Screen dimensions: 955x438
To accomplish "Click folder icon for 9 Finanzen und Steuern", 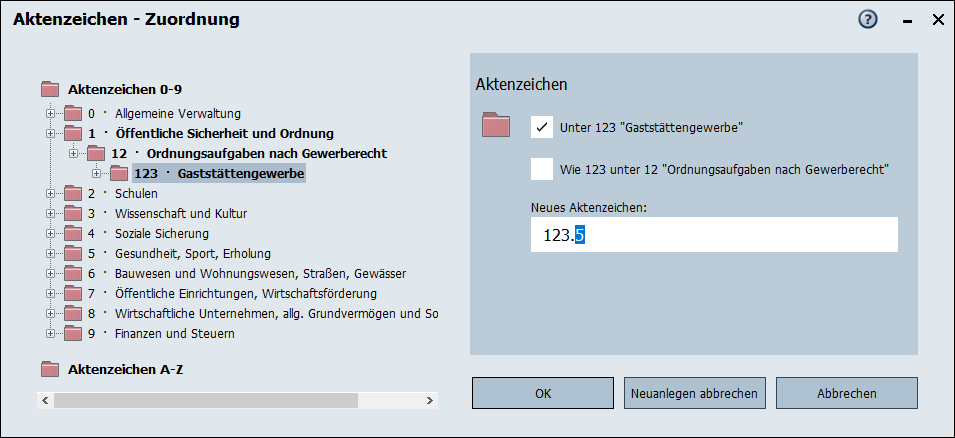I will pyautogui.click(x=73, y=333).
